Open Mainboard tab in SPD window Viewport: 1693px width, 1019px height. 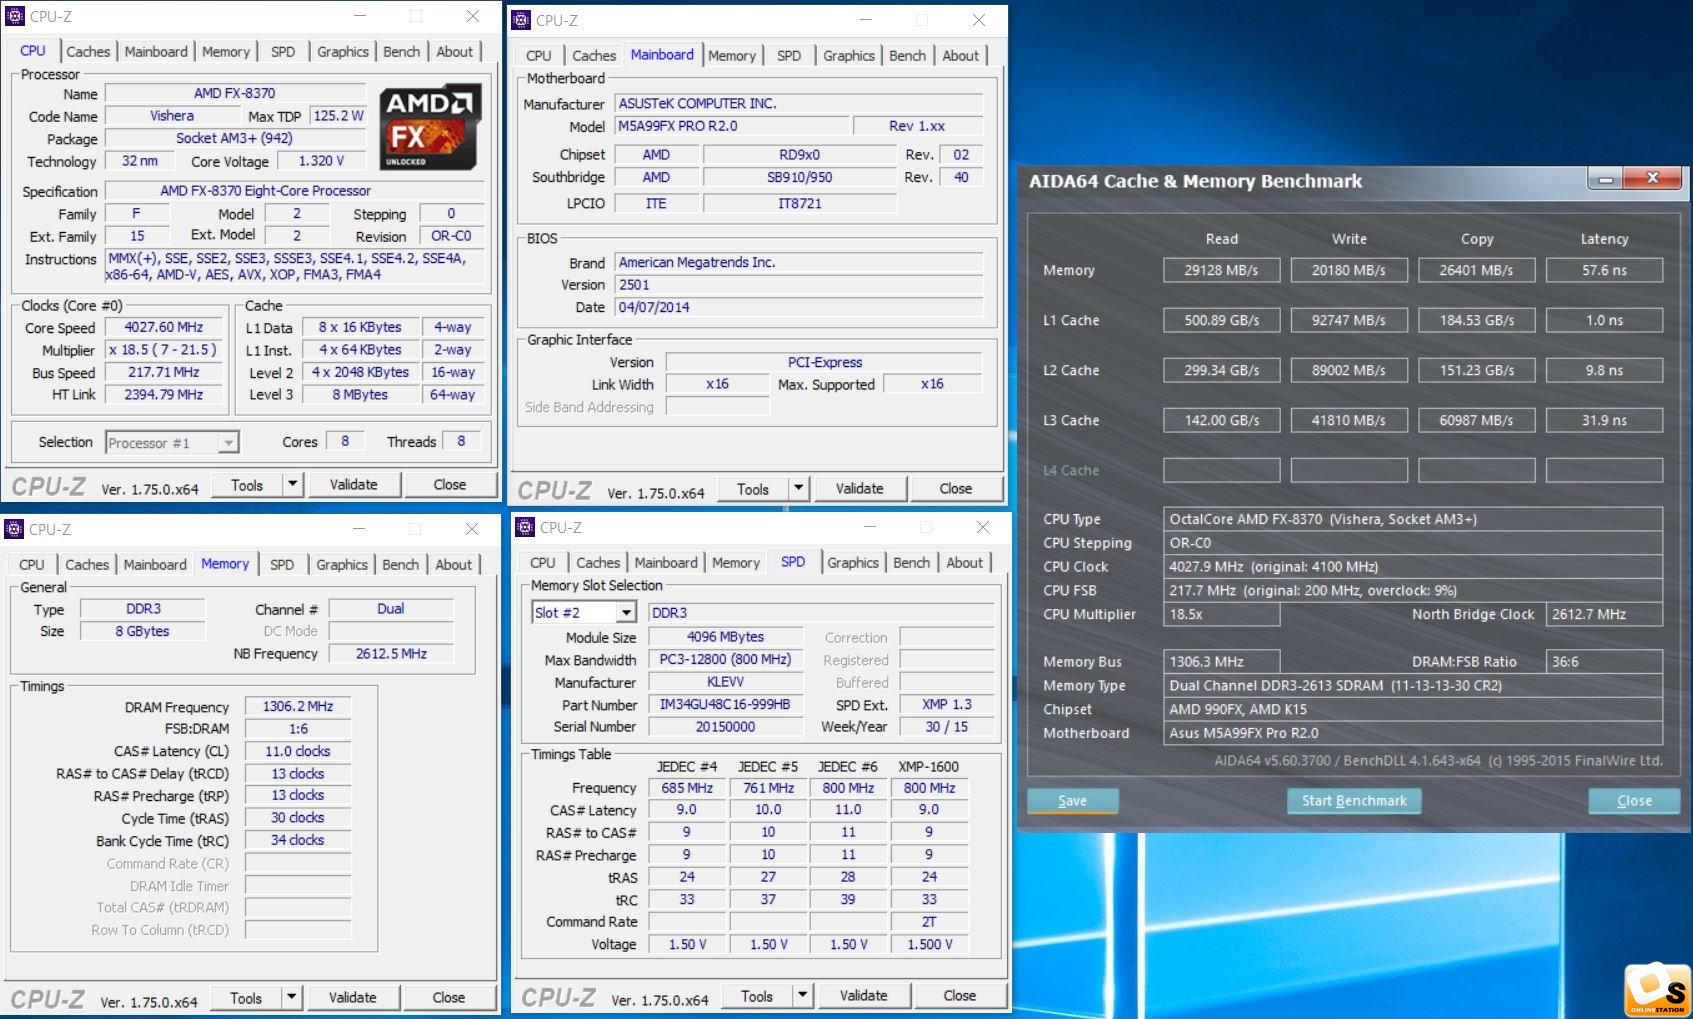[x=666, y=563]
